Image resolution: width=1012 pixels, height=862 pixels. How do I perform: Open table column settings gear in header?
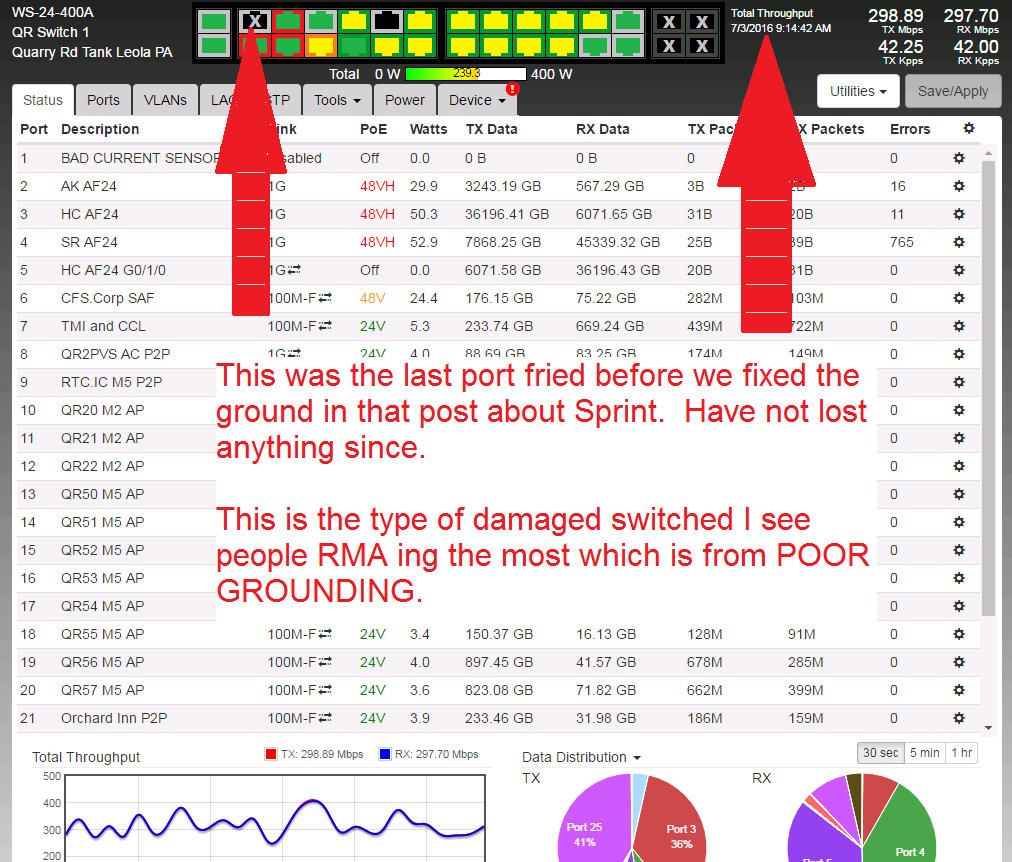[967, 128]
